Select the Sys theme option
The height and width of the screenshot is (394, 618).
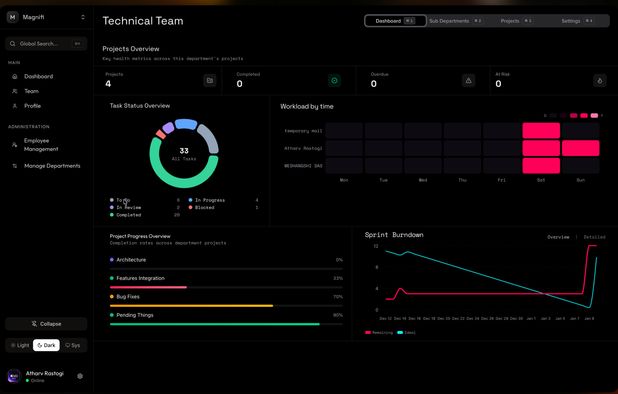pos(73,345)
